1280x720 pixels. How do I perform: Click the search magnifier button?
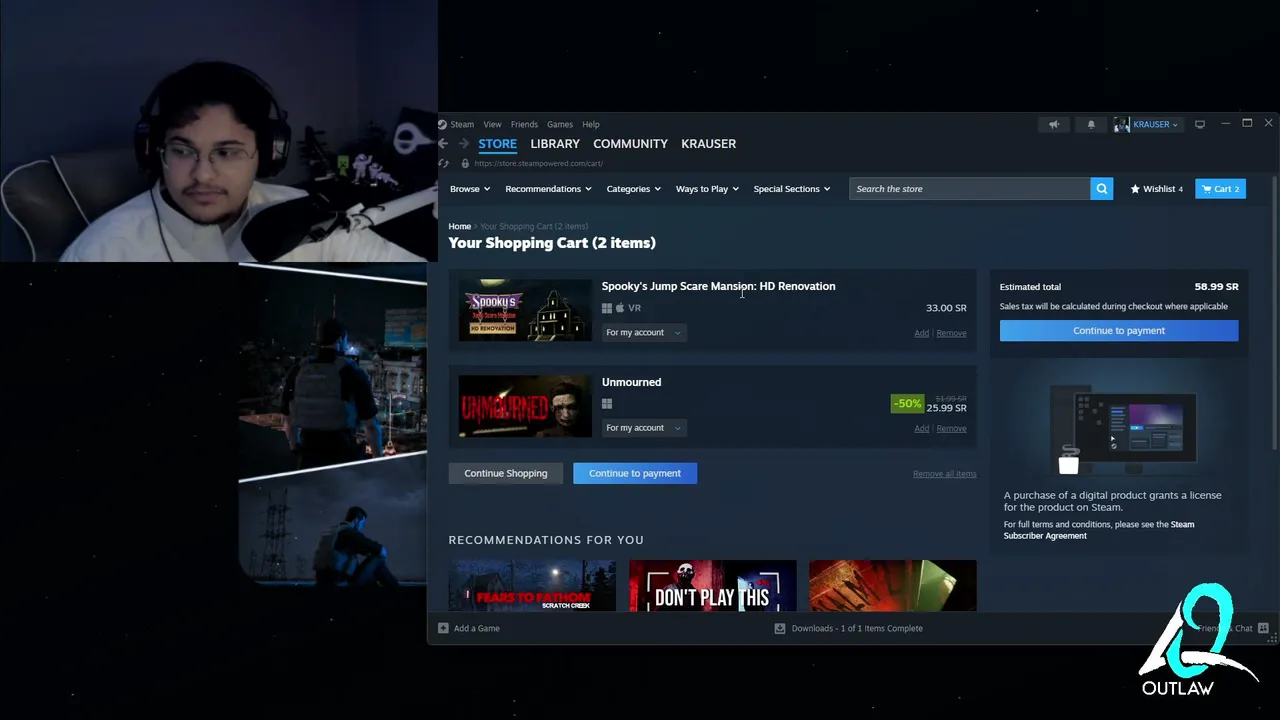(1101, 189)
